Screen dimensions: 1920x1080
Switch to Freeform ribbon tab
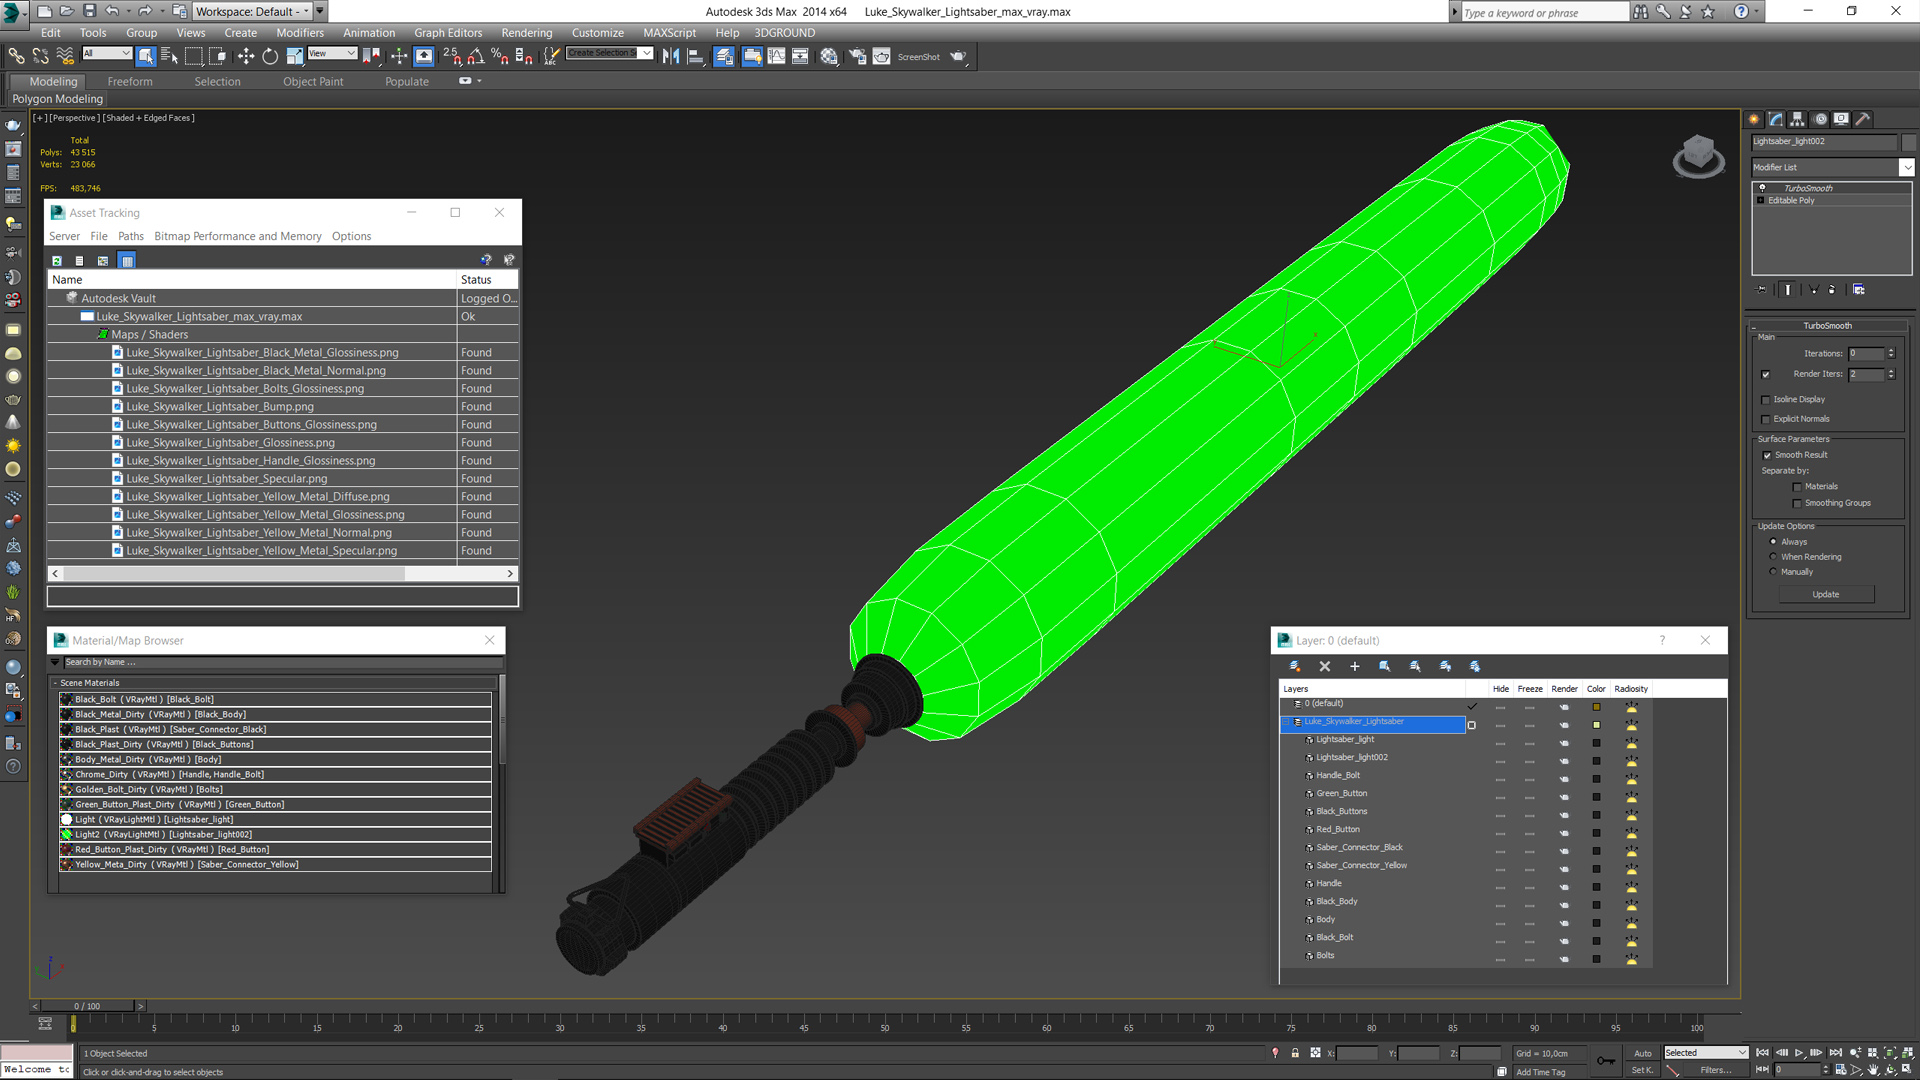[x=130, y=82]
